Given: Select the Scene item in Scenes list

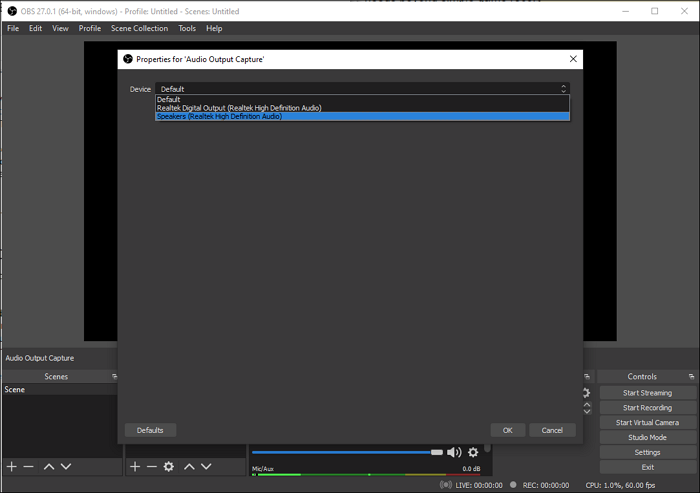Looking at the screenshot, I should click(60, 389).
